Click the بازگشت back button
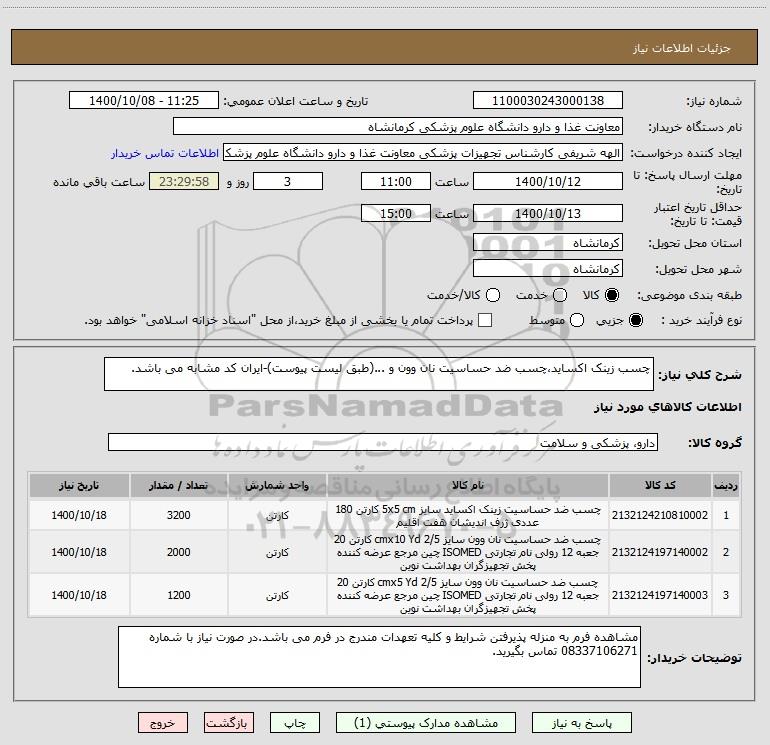 pos(229,723)
